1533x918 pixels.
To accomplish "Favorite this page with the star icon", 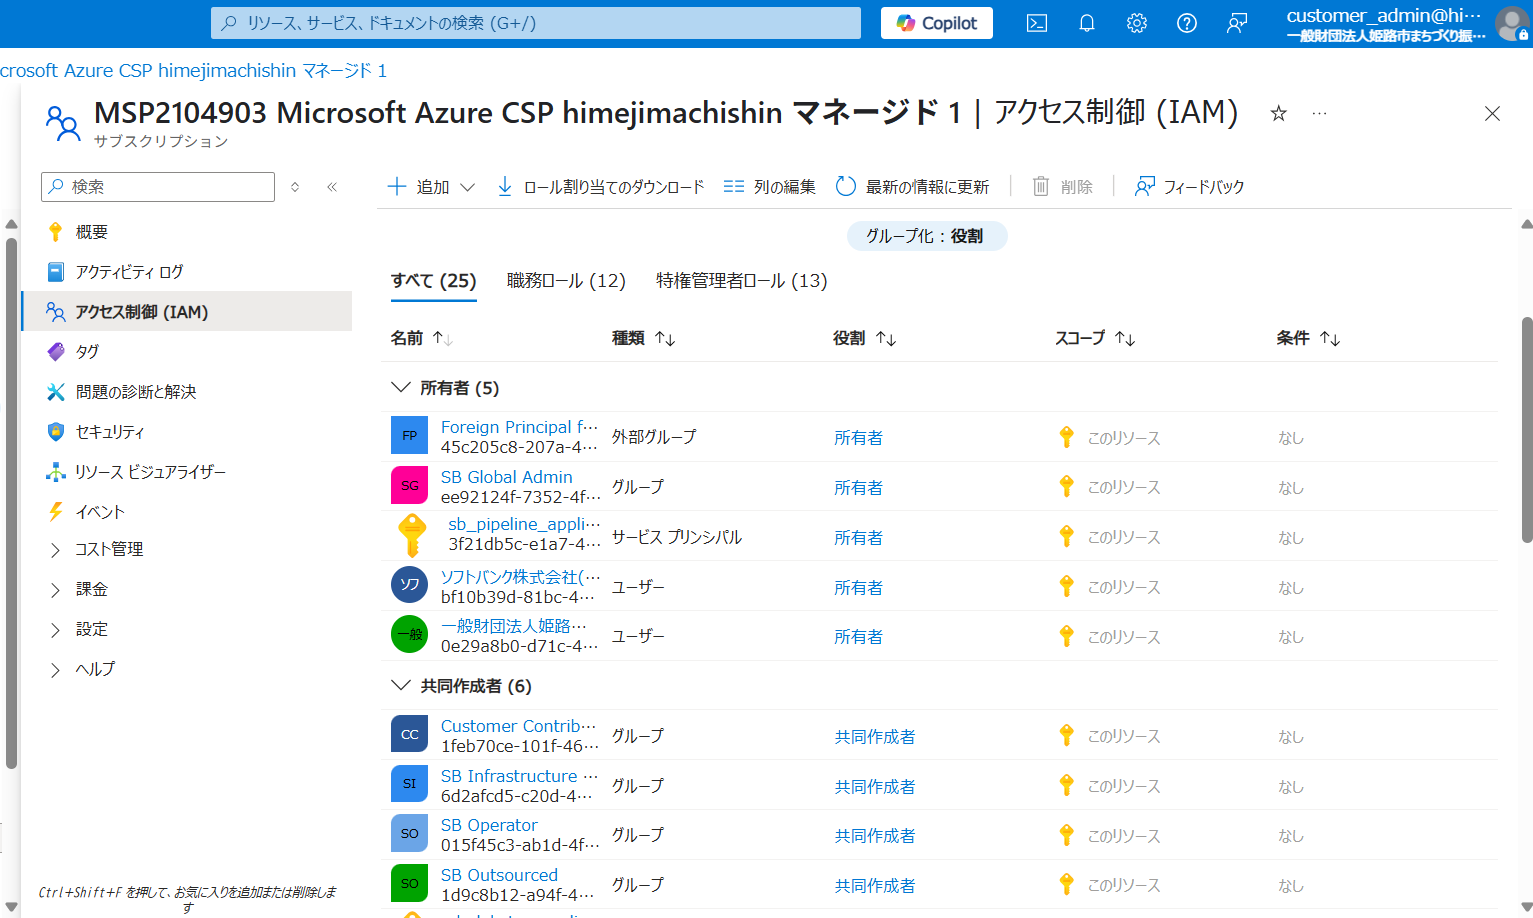I will tap(1278, 114).
